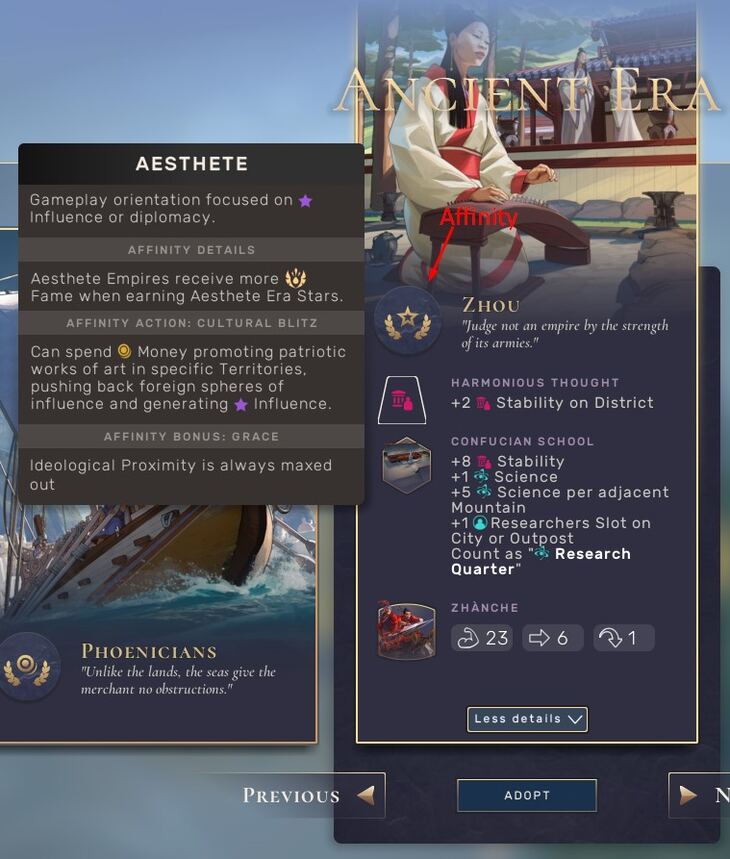Click the Fame laurel icon in Affinity Details
The image size is (730, 859).
pyautogui.click(x=296, y=278)
